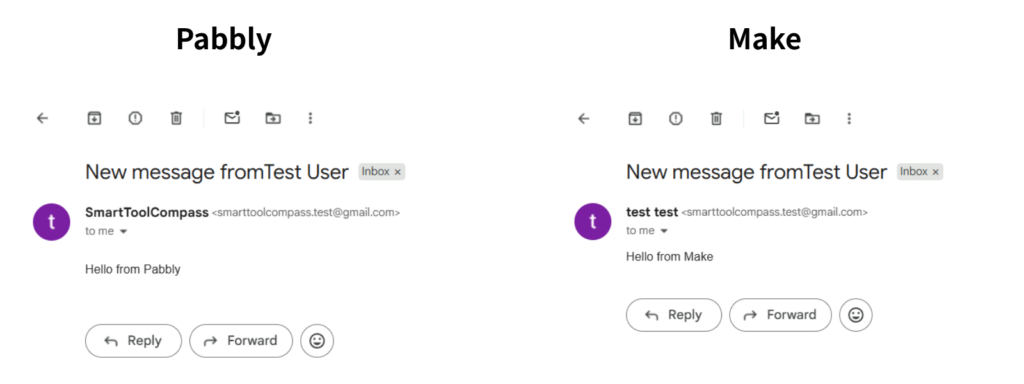Report spam on the Make email
The image size is (1024, 384).
tap(675, 118)
